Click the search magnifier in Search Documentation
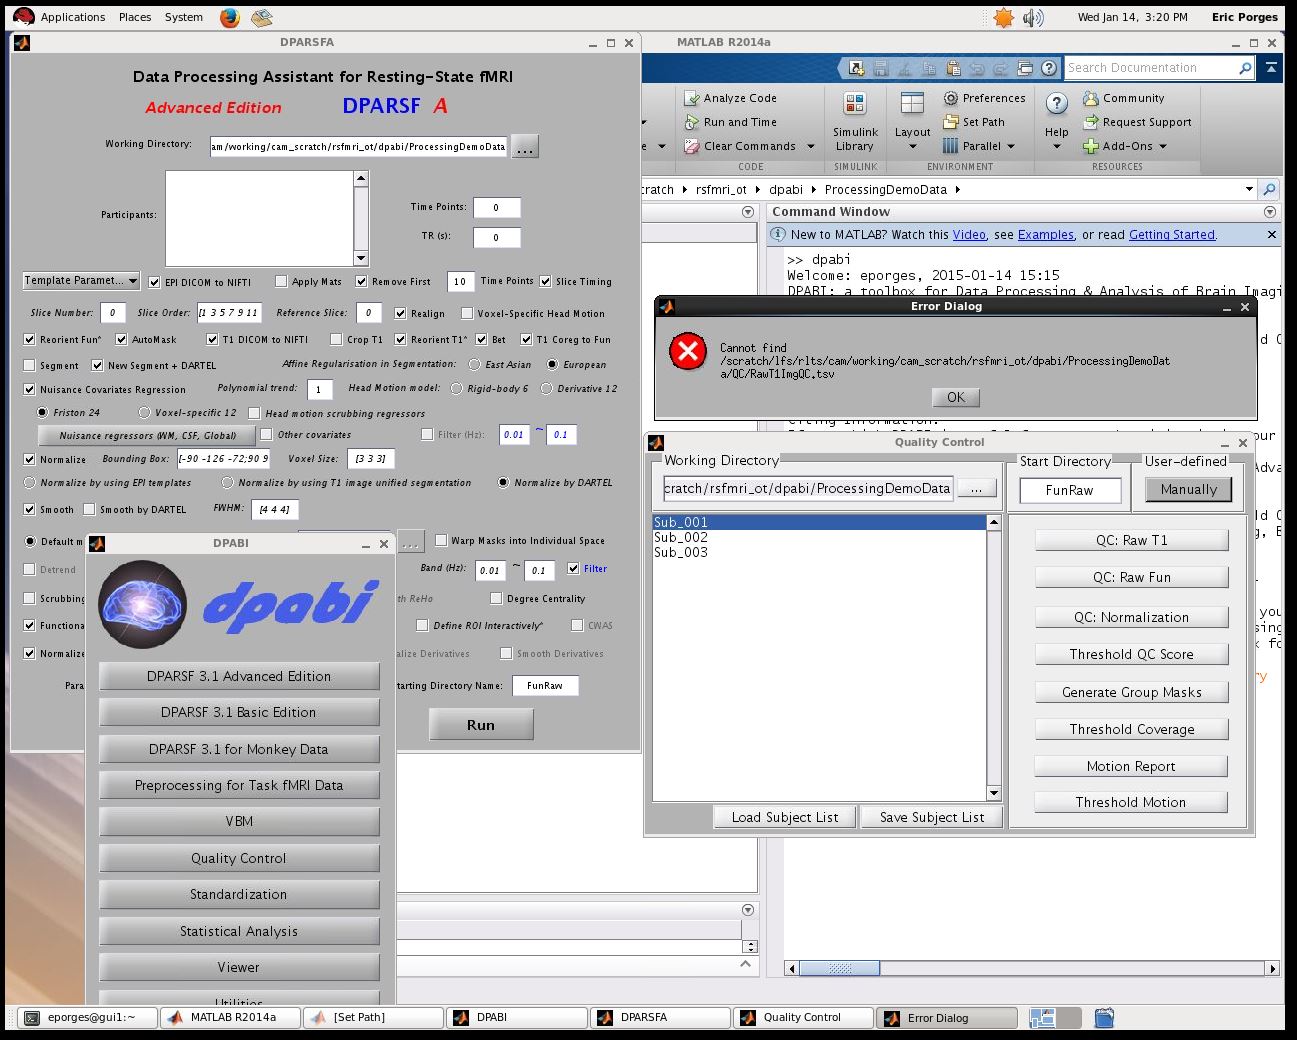This screenshot has width=1297, height=1040. click(x=1245, y=68)
